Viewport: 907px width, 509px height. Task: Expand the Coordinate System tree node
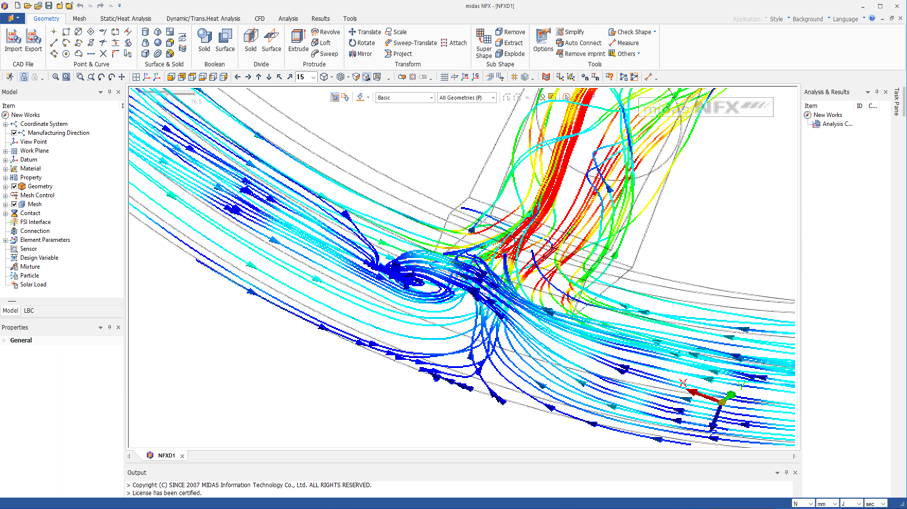point(5,124)
